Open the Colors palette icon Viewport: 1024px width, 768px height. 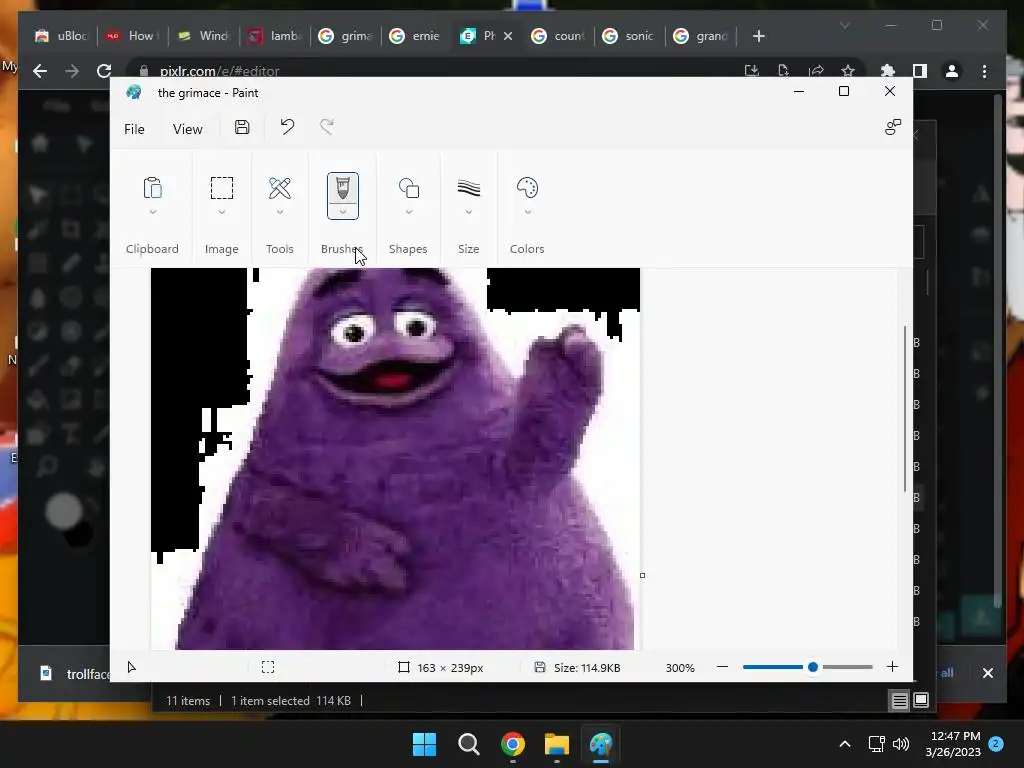[527, 188]
